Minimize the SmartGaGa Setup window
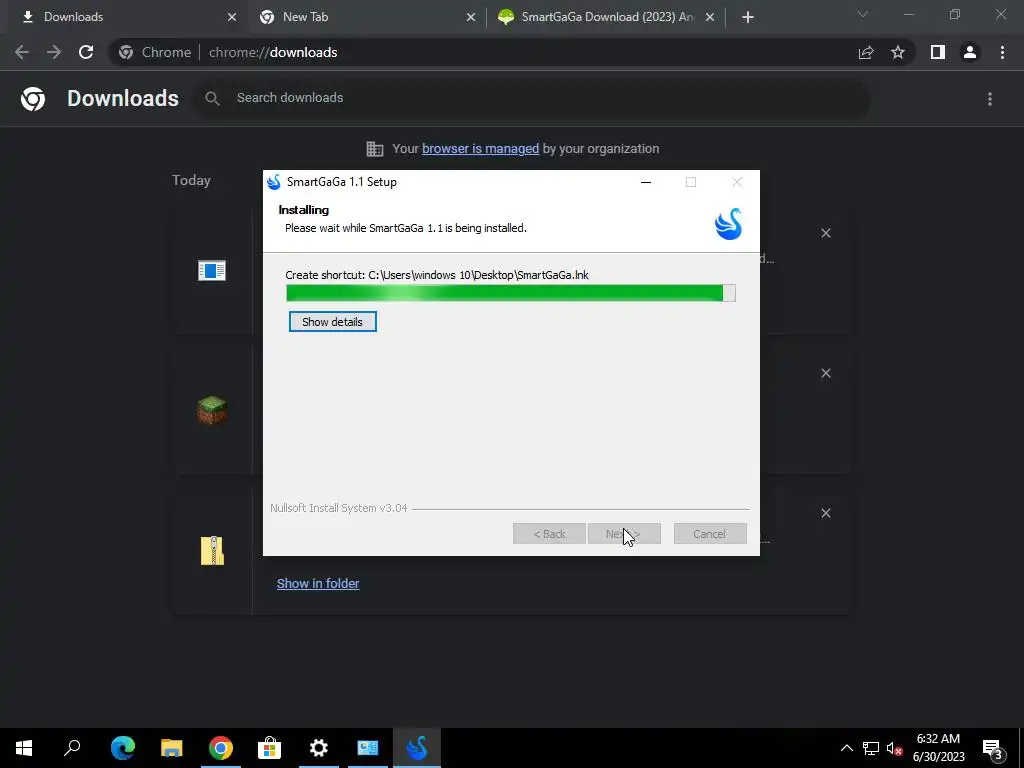Screen dimensions: 1024x768 pos(646,182)
